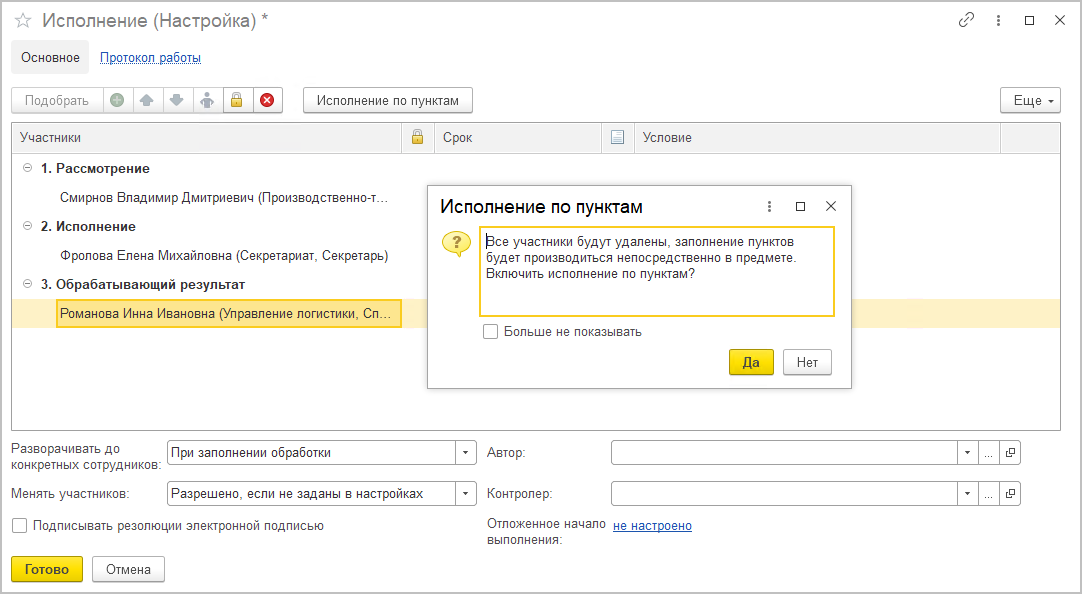Click the copy link chain icon
1082x594 pixels.
tap(966, 20)
